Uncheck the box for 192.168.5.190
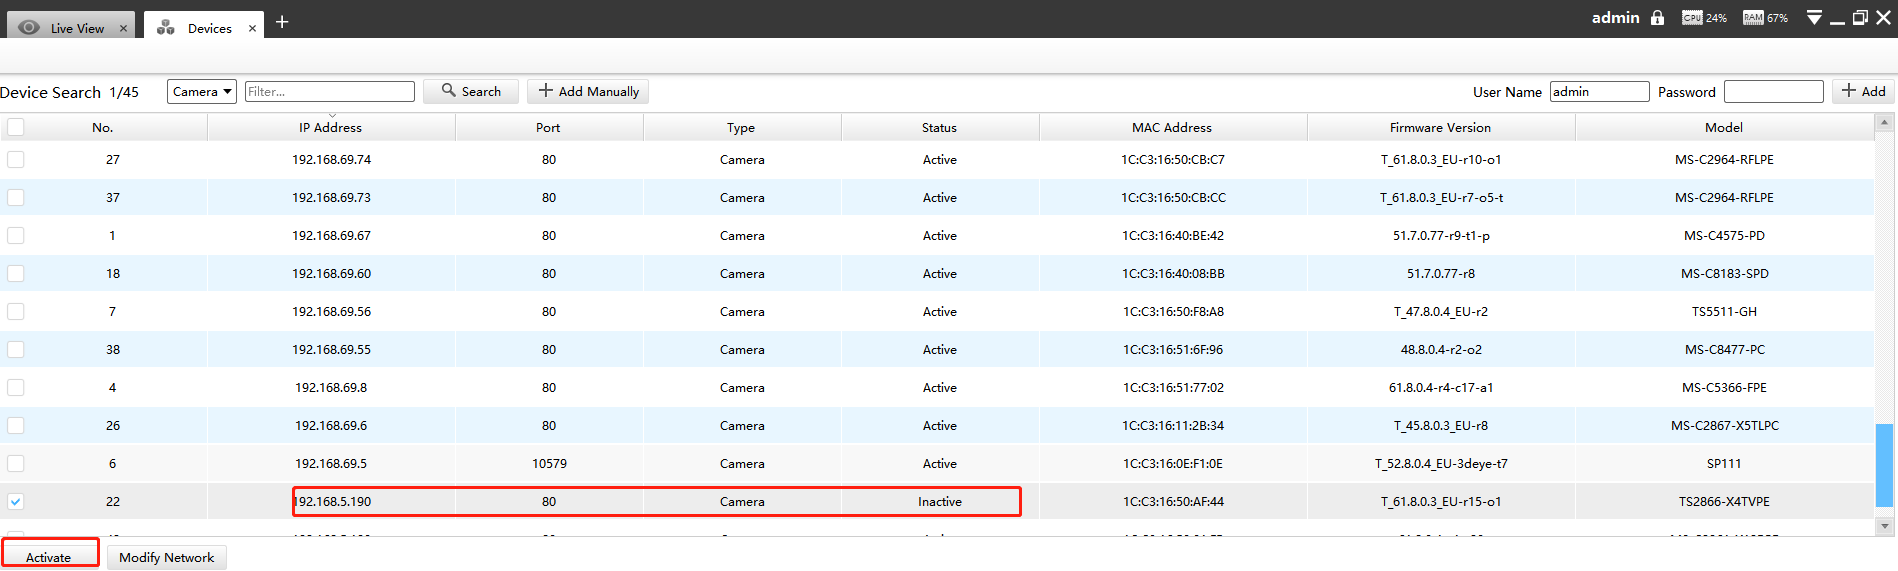Image resolution: width=1898 pixels, height=571 pixels. (16, 501)
